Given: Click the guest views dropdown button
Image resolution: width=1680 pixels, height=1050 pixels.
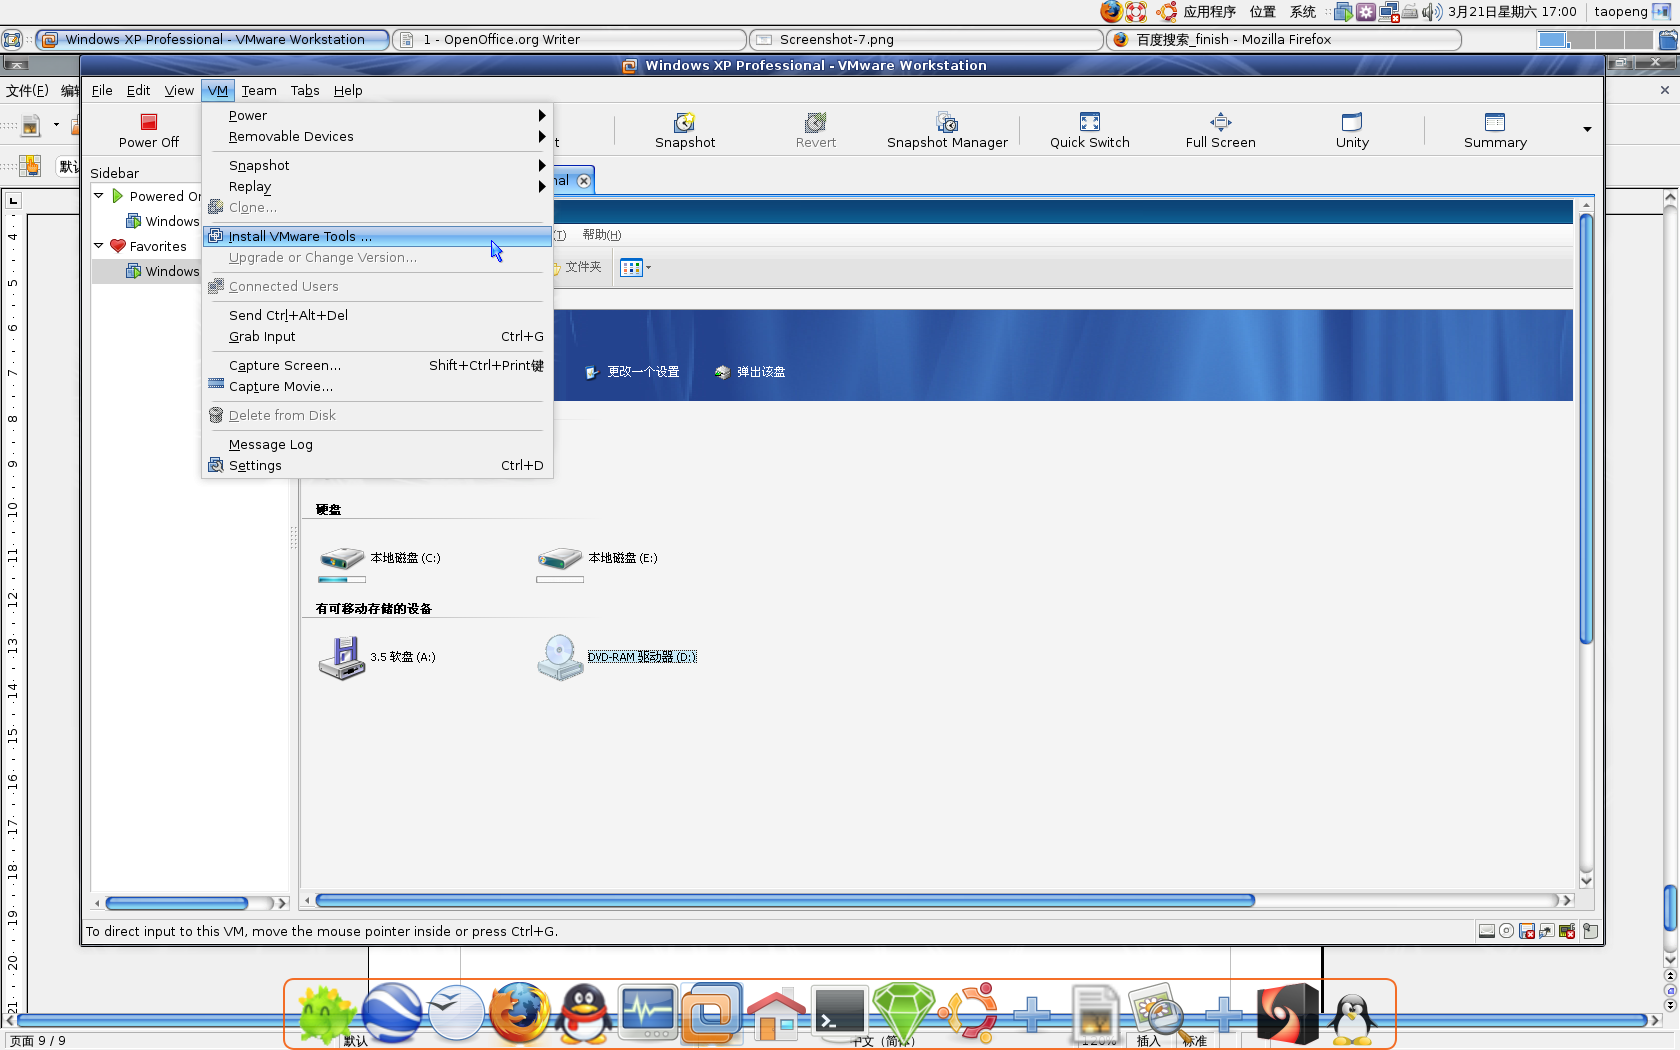Looking at the screenshot, I should (x=635, y=268).
